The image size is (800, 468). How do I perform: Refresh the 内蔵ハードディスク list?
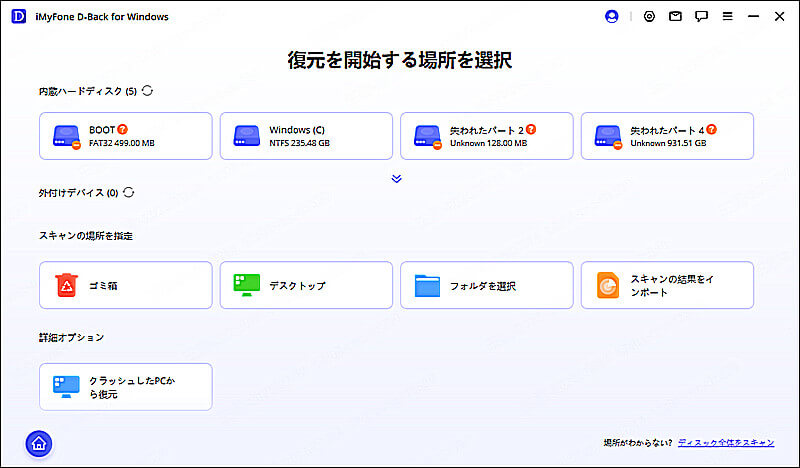tap(148, 91)
